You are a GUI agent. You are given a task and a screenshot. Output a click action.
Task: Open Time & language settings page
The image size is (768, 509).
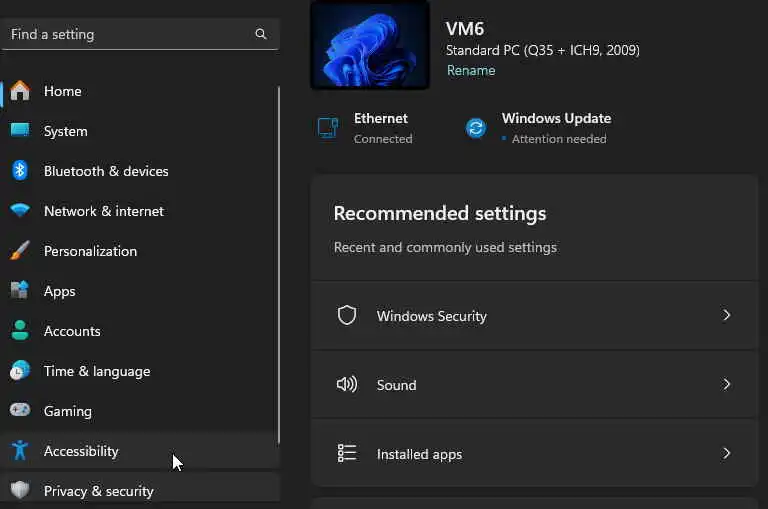click(96, 371)
